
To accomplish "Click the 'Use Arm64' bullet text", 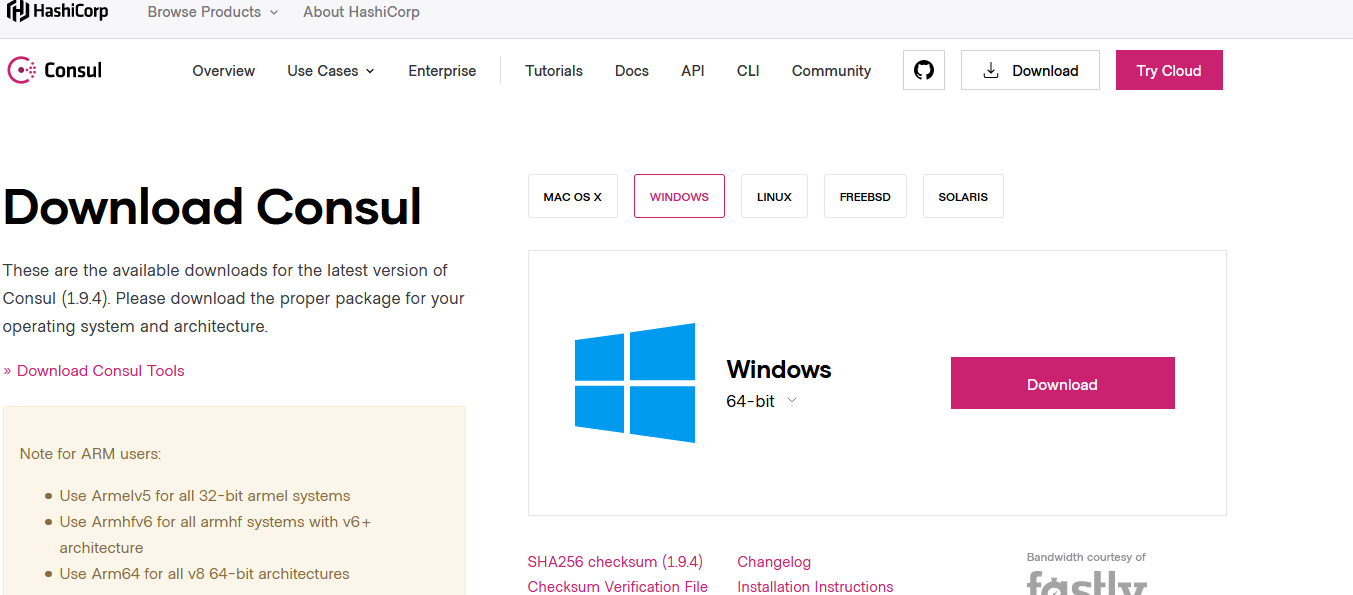I will pos(204,574).
